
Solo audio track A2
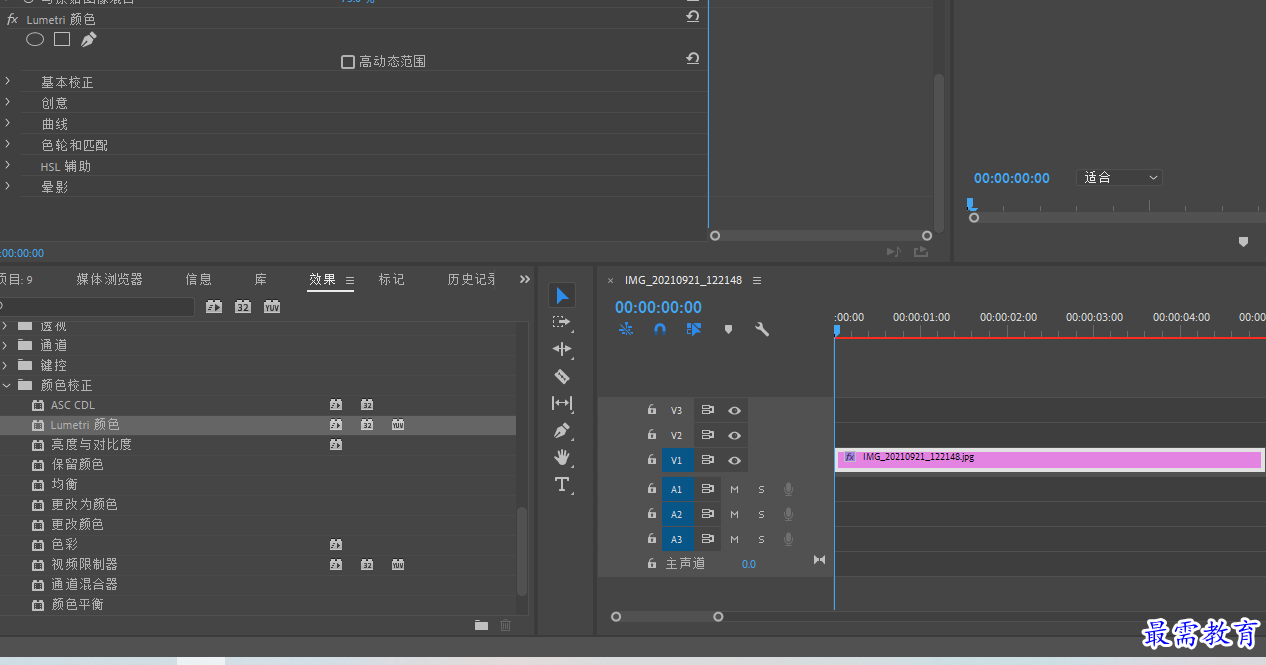(761, 514)
